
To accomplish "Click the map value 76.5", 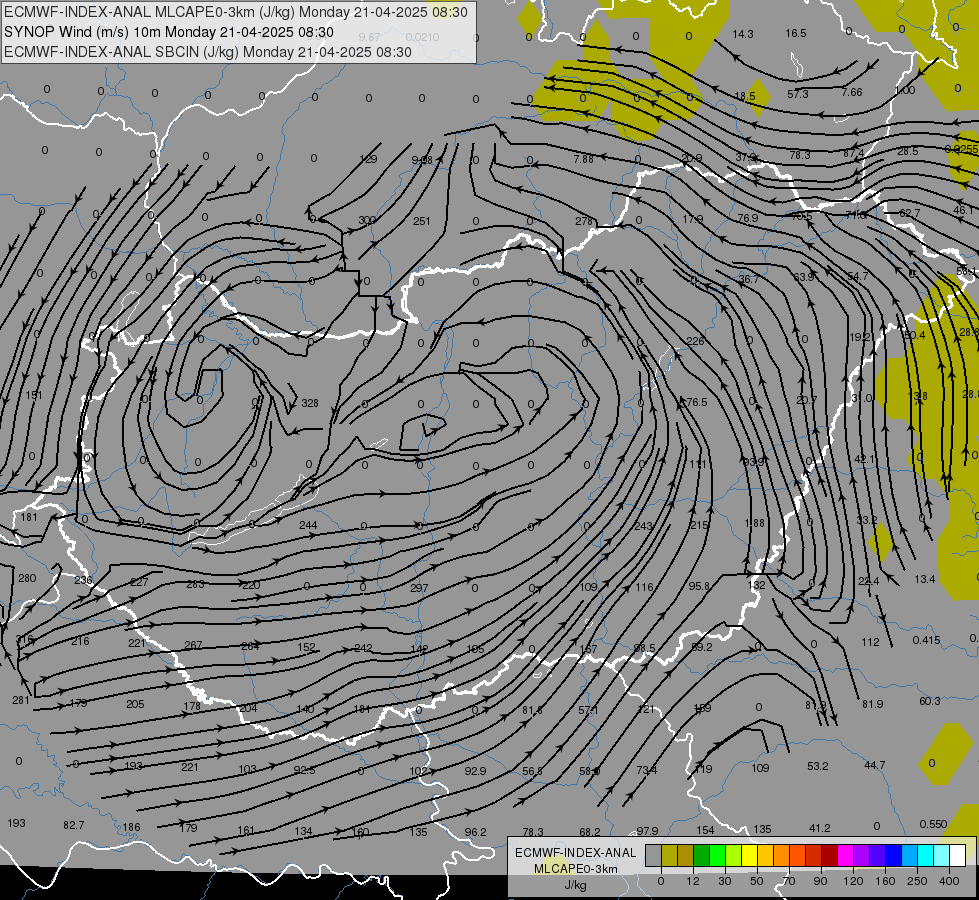I will (697, 402).
